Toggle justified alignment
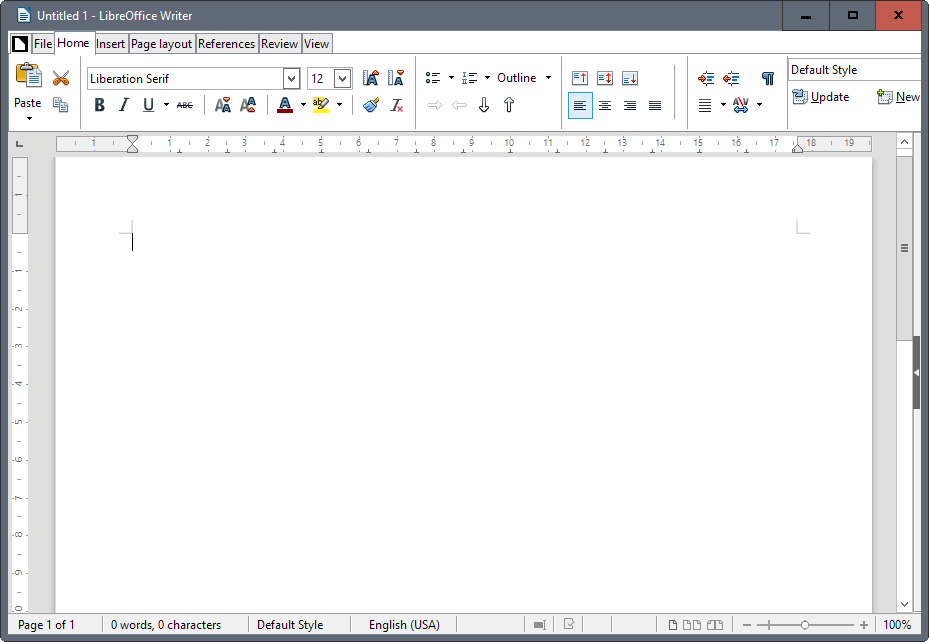Screen dimensions: 929x642 [x=655, y=105]
